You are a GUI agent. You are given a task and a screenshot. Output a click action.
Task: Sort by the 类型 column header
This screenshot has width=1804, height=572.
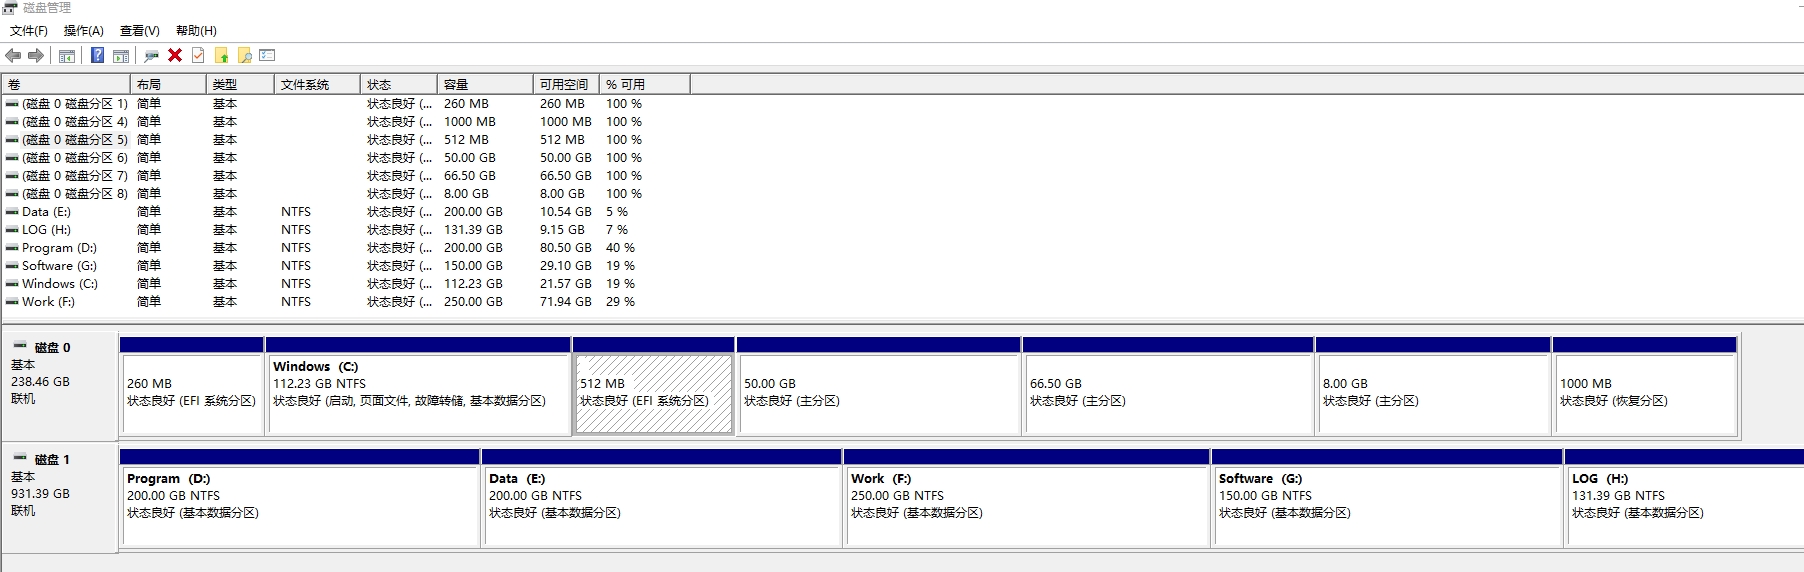coord(240,85)
